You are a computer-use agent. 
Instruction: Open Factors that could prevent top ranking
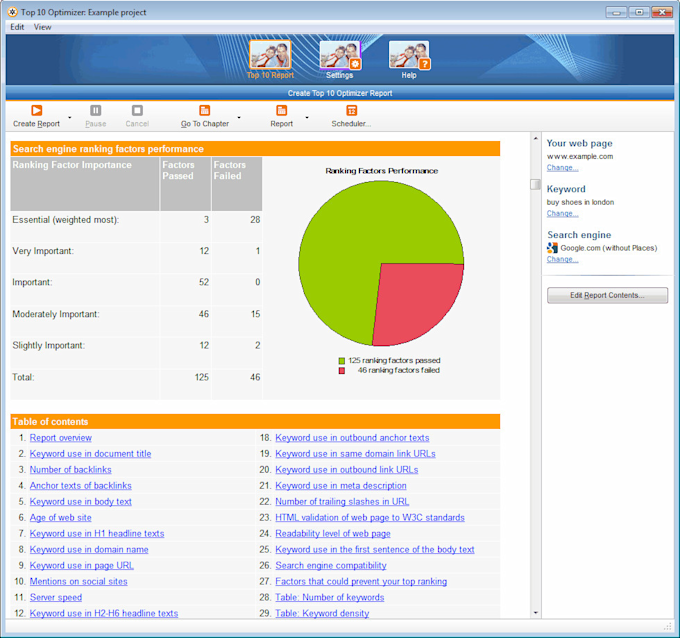click(361, 582)
